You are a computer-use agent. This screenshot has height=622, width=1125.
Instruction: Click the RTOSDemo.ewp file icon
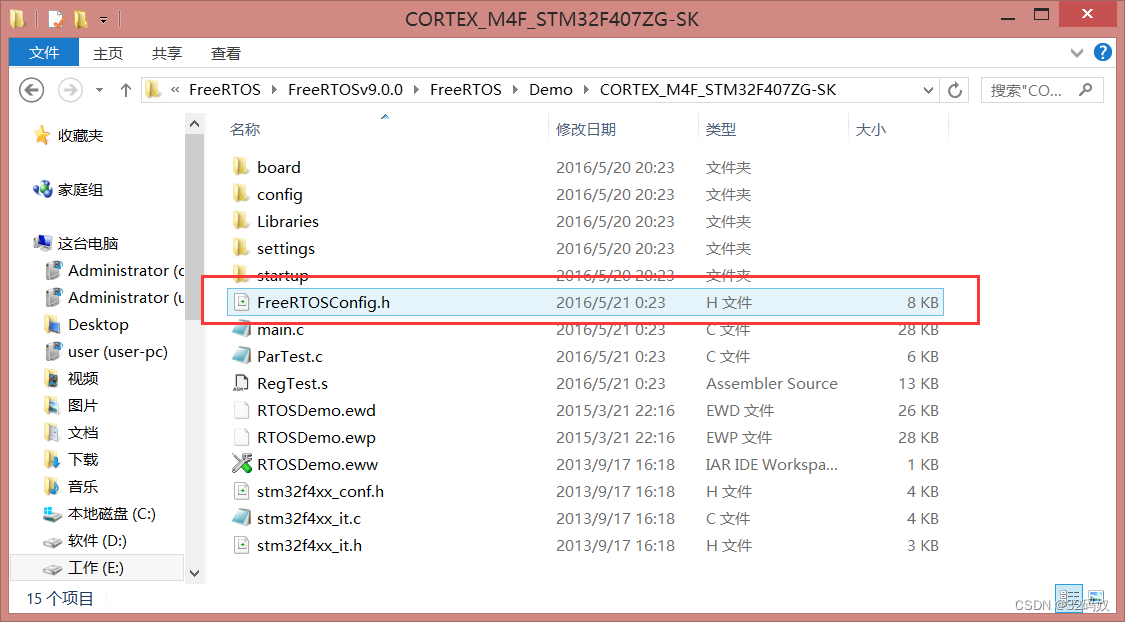[241, 438]
